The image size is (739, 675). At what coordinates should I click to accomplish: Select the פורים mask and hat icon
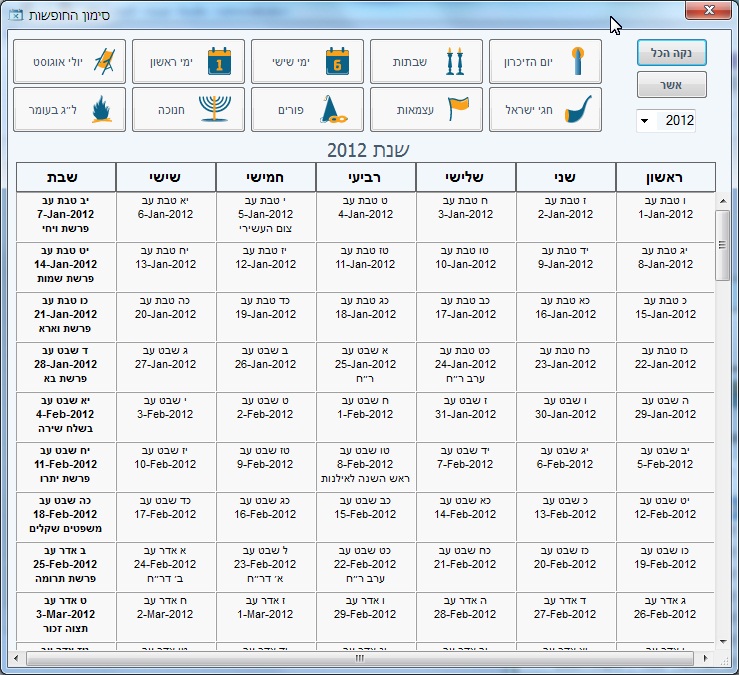tap(307, 110)
